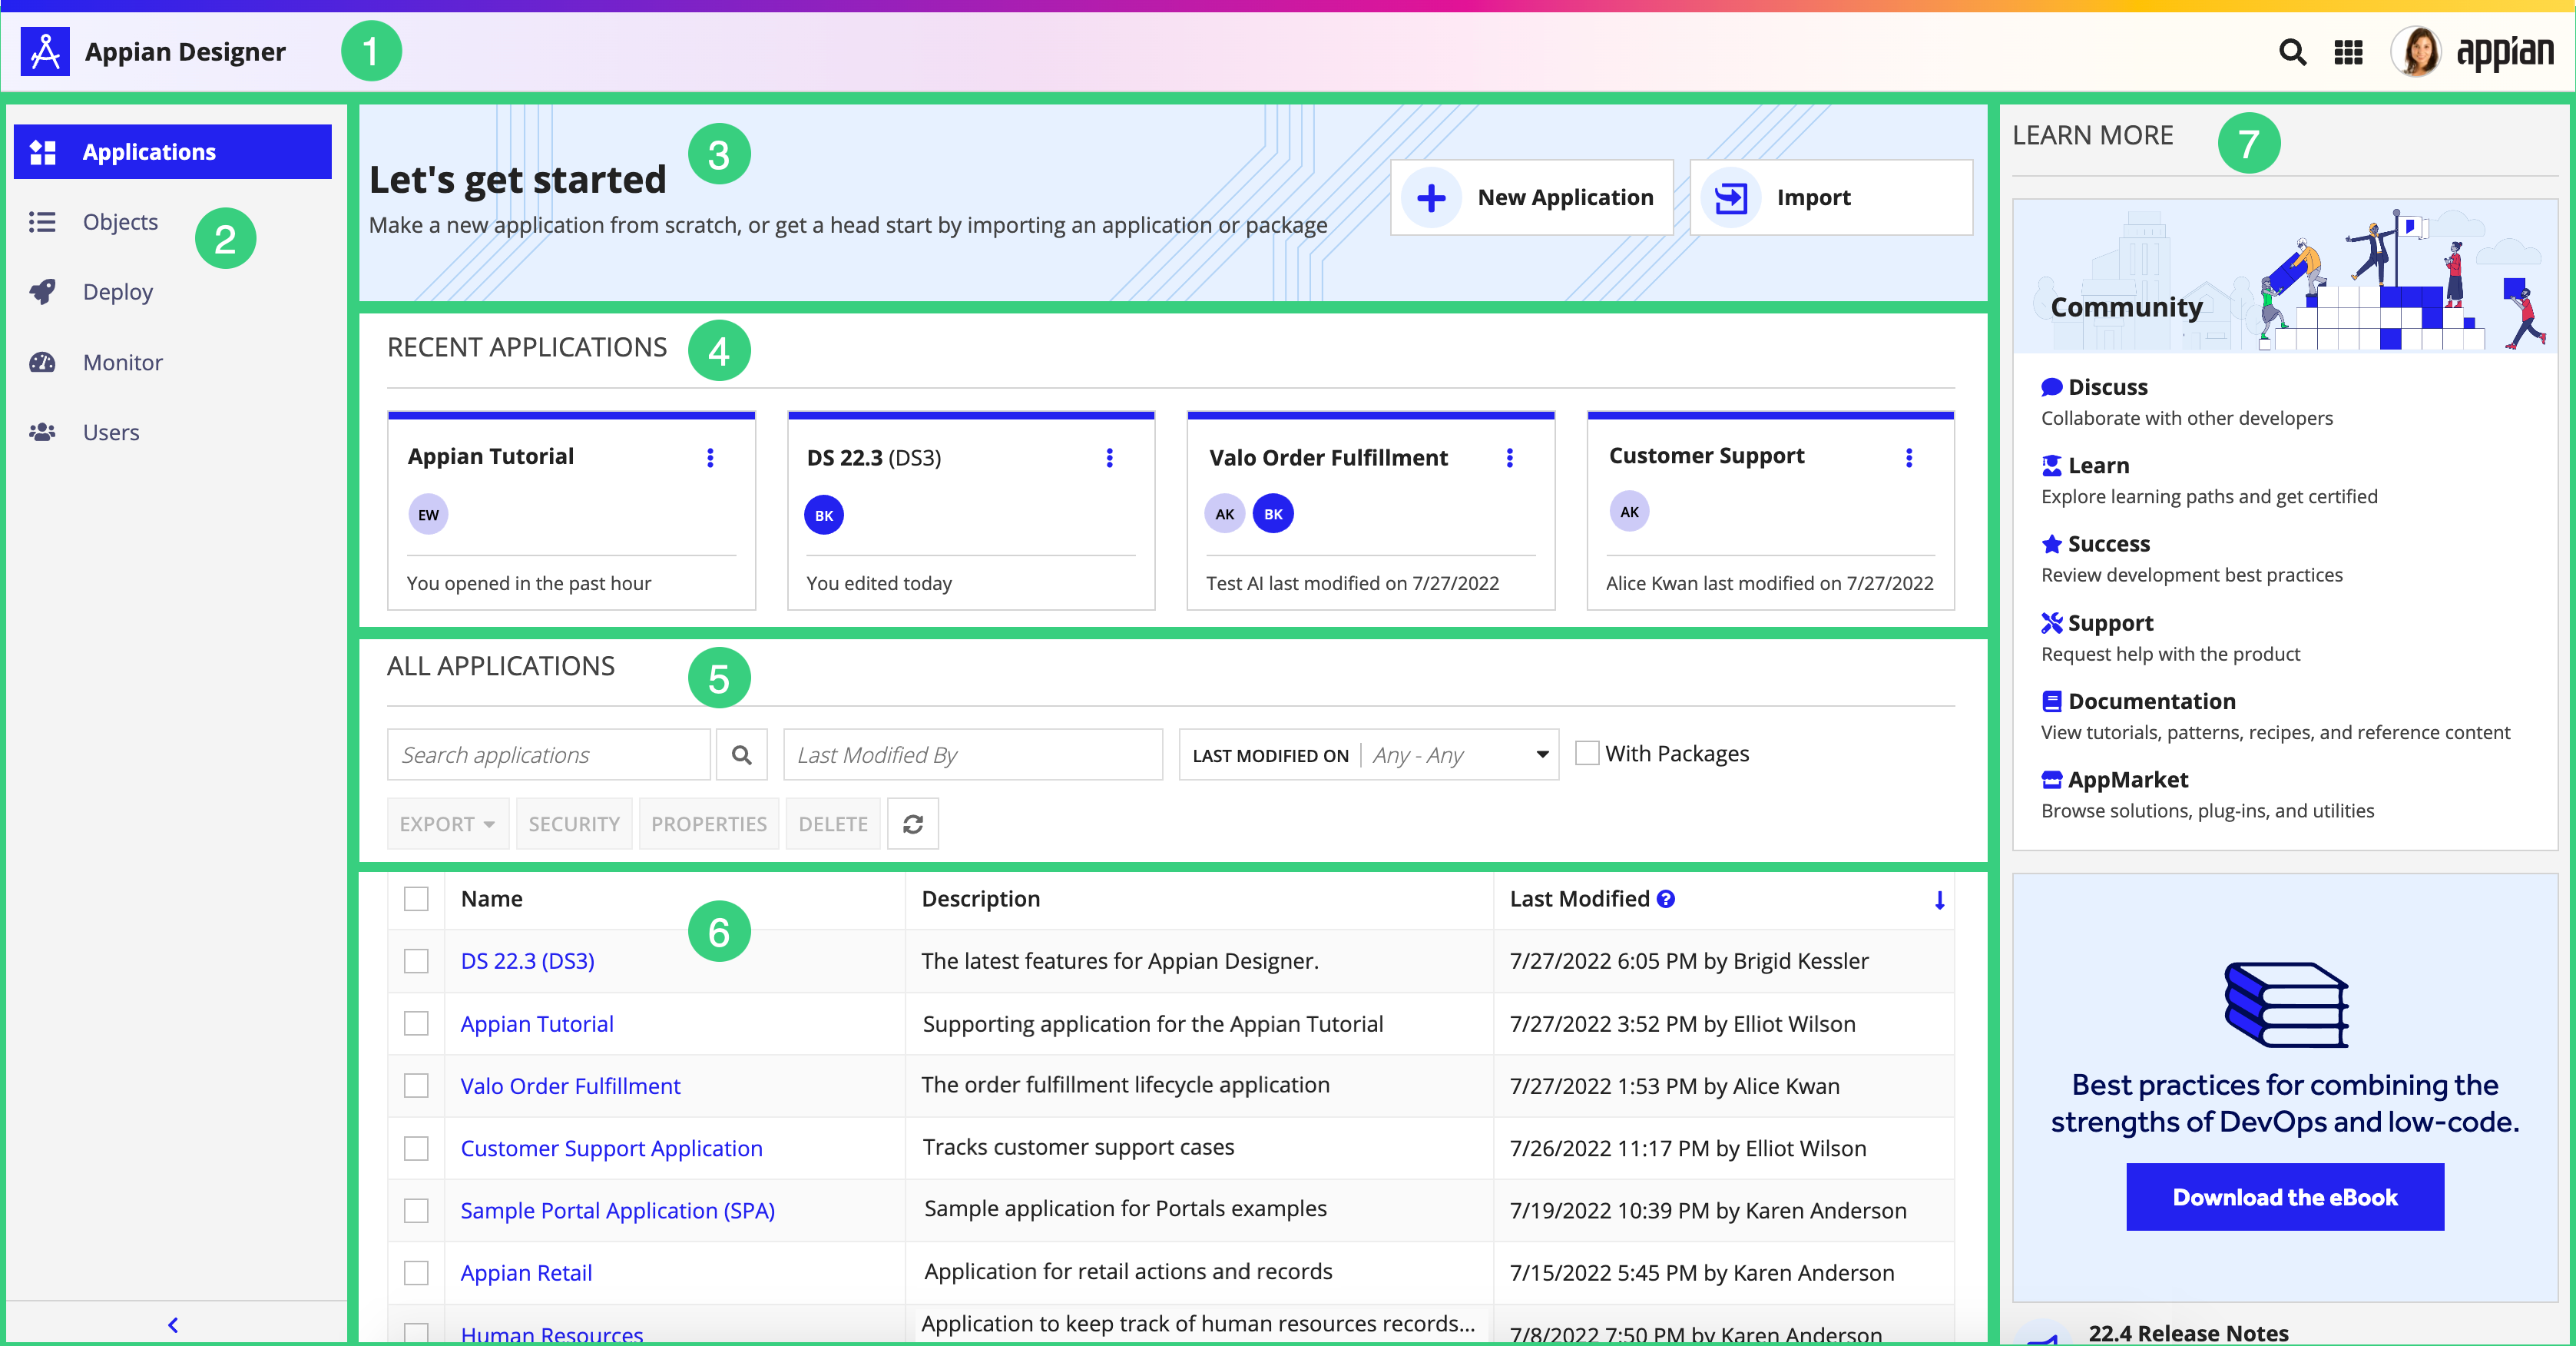This screenshot has width=2576, height=1346.
Task: Click the Delete button
Action: point(833,824)
